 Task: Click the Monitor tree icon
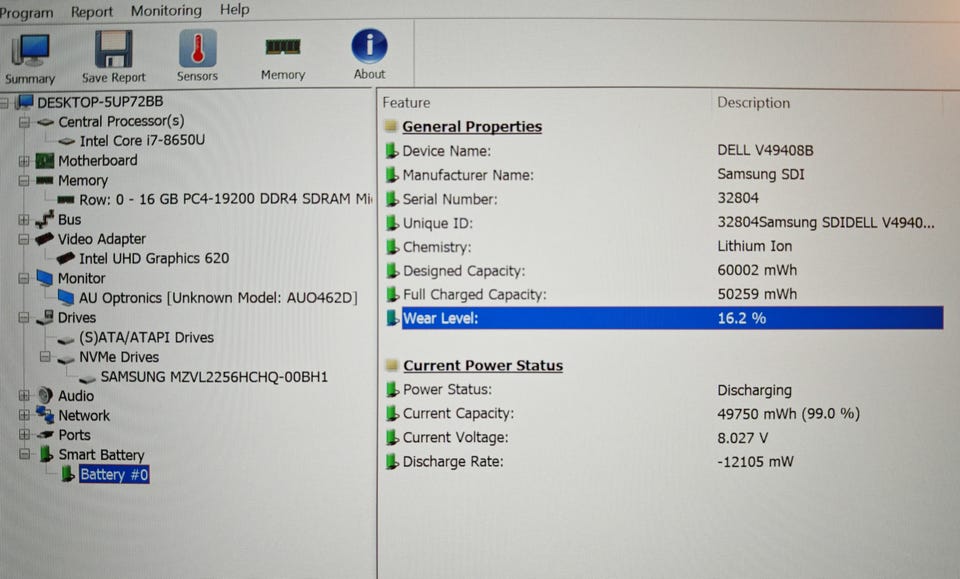[45, 278]
